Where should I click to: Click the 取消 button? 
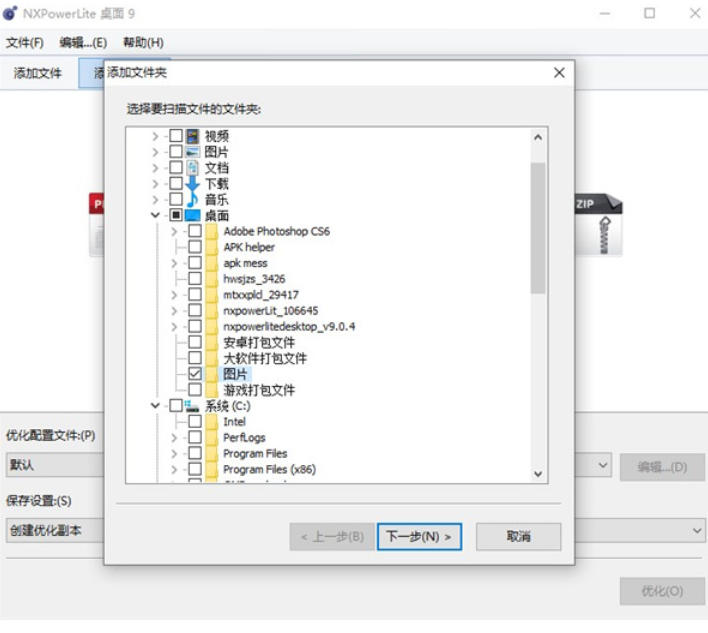click(518, 536)
